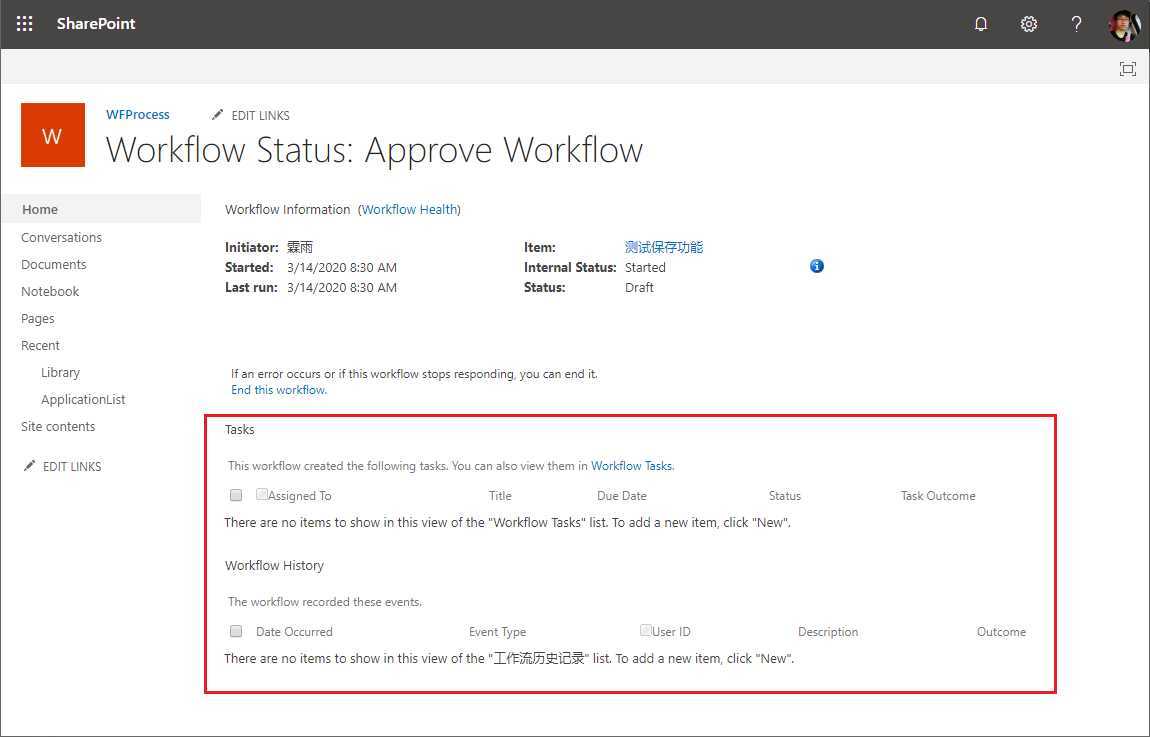Click the pencil icon in left navigation EDIT LINKS
The height and width of the screenshot is (738, 1150).
[x=29, y=466]
